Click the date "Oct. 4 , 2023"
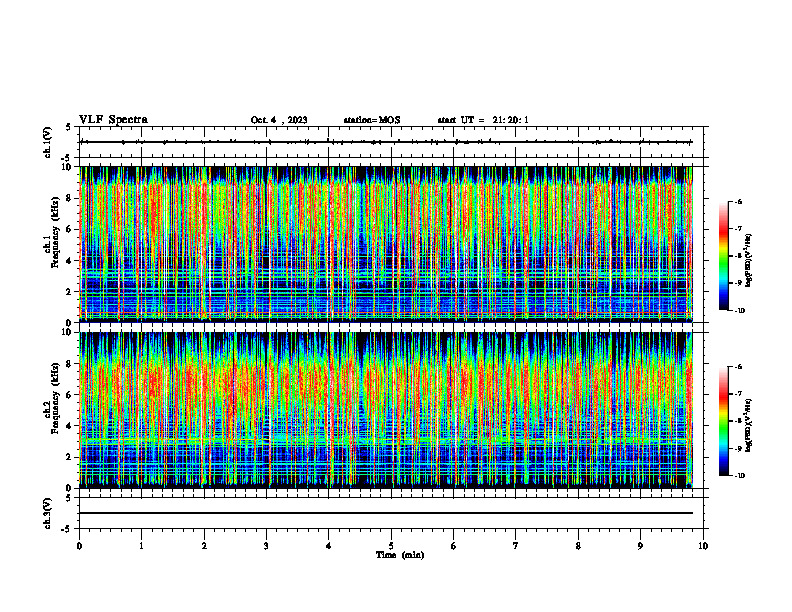Screen dimensions: 792x612 tap(279, 120)
